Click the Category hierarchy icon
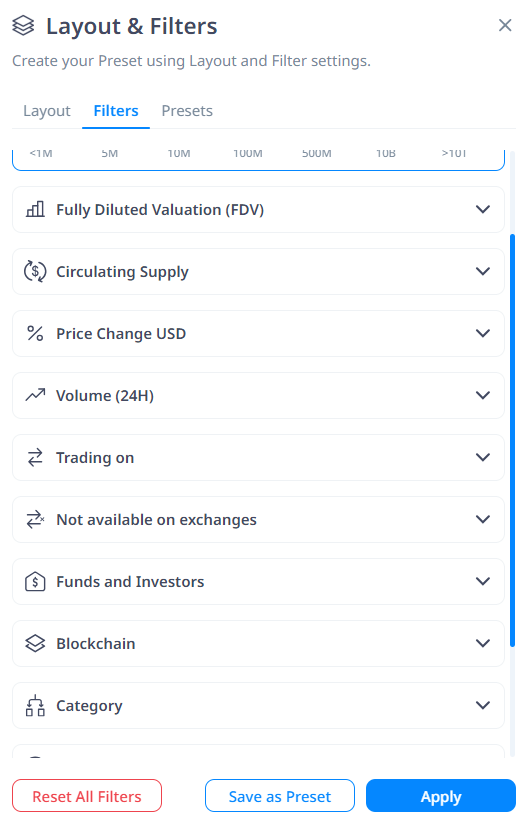The height and width of the screenshot is (817, 527). pyautogui.click(x=35, y=705)
